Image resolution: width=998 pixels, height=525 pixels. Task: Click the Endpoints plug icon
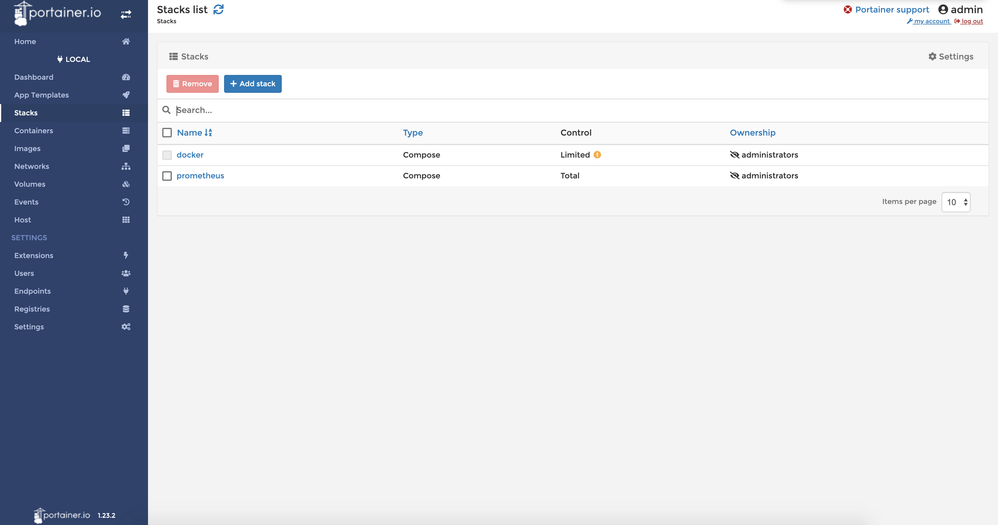click(126, 291)
